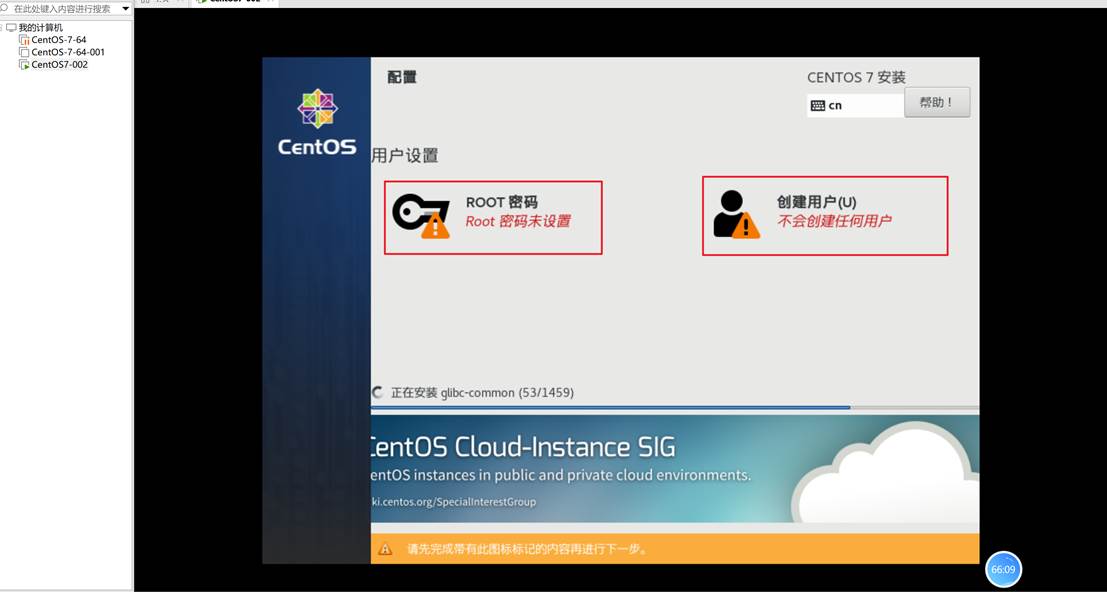
Task: Click the 用户设置 section heading
Action: [405, 156]
